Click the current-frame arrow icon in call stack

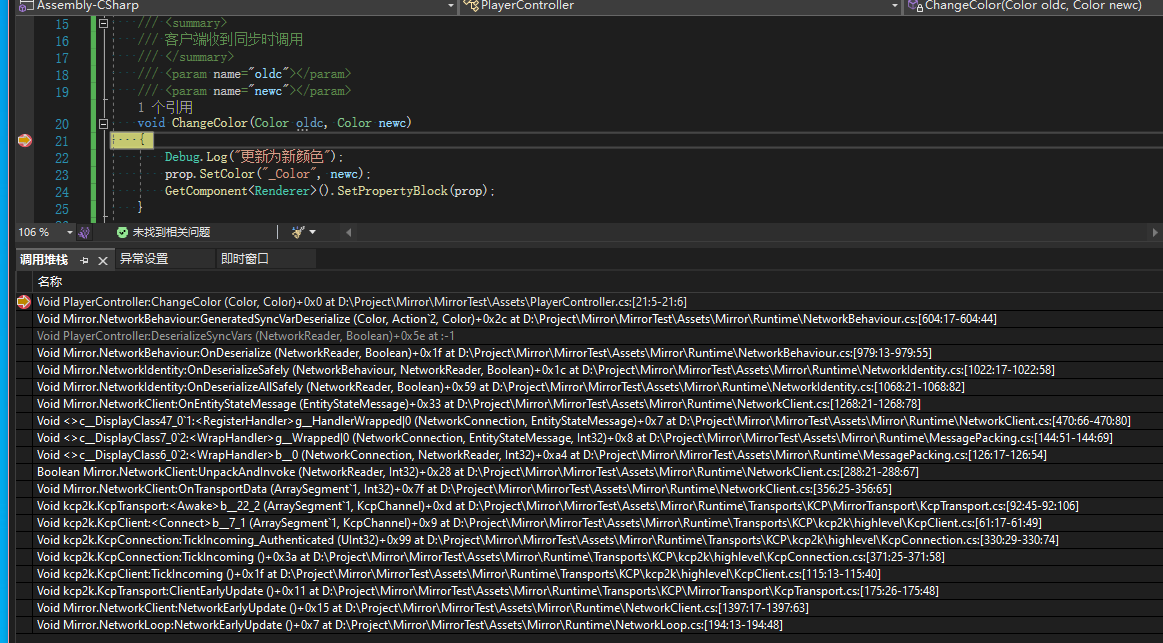pos(24,302)
